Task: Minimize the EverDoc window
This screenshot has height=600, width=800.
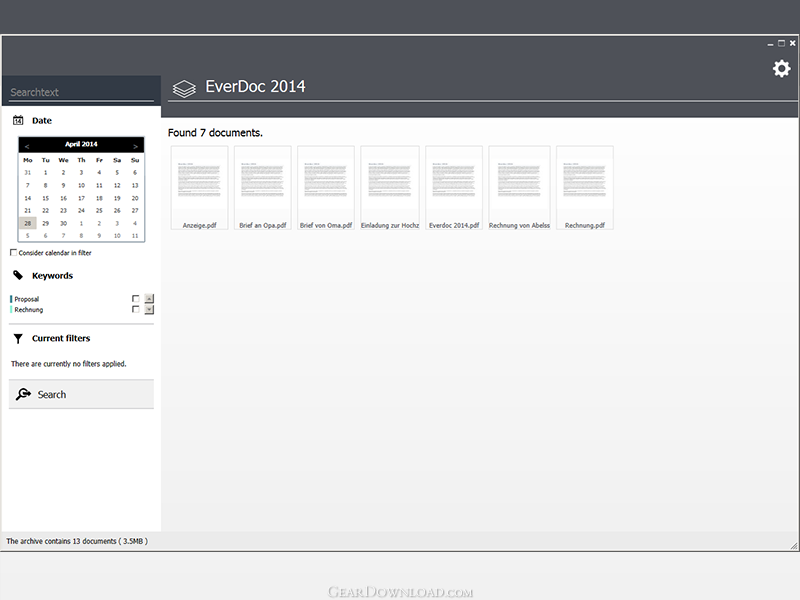Action: tap(770, 44)
